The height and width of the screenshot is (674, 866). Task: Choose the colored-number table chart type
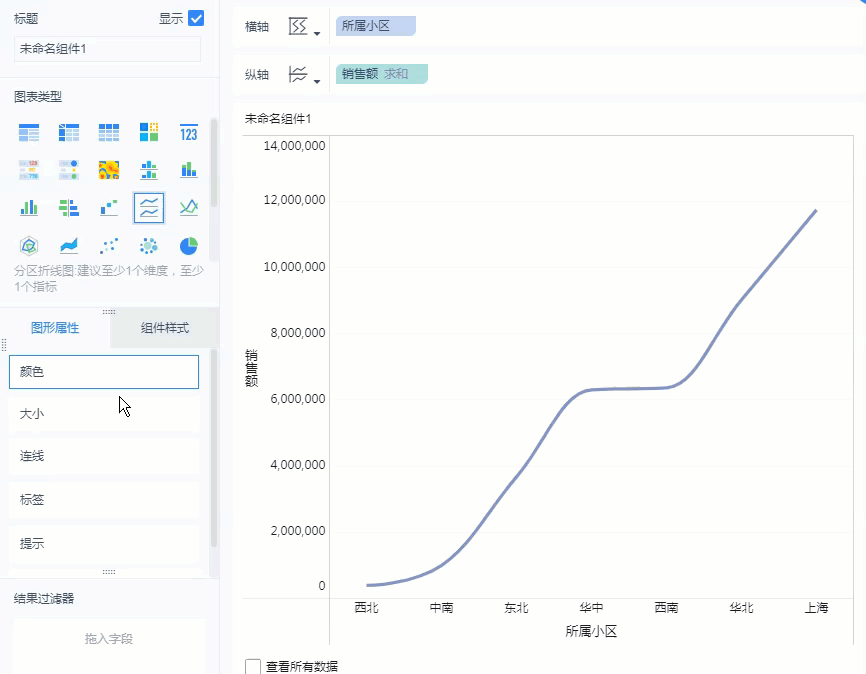tap(29, 170)
